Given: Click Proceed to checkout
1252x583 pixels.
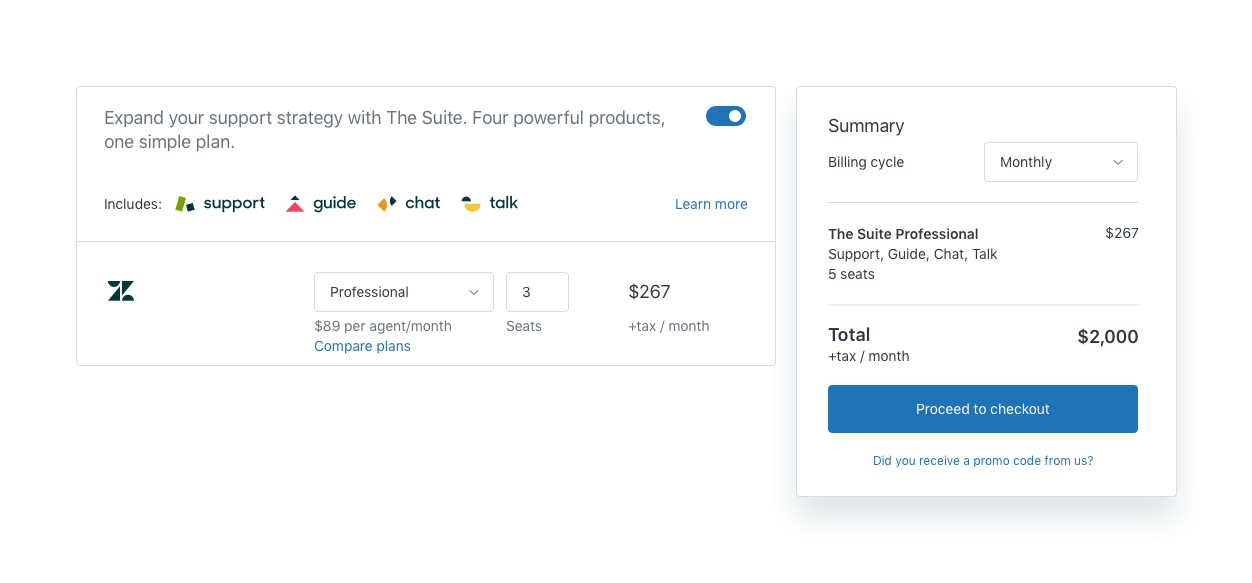Looking at the screenshot, I should (982, 408).
